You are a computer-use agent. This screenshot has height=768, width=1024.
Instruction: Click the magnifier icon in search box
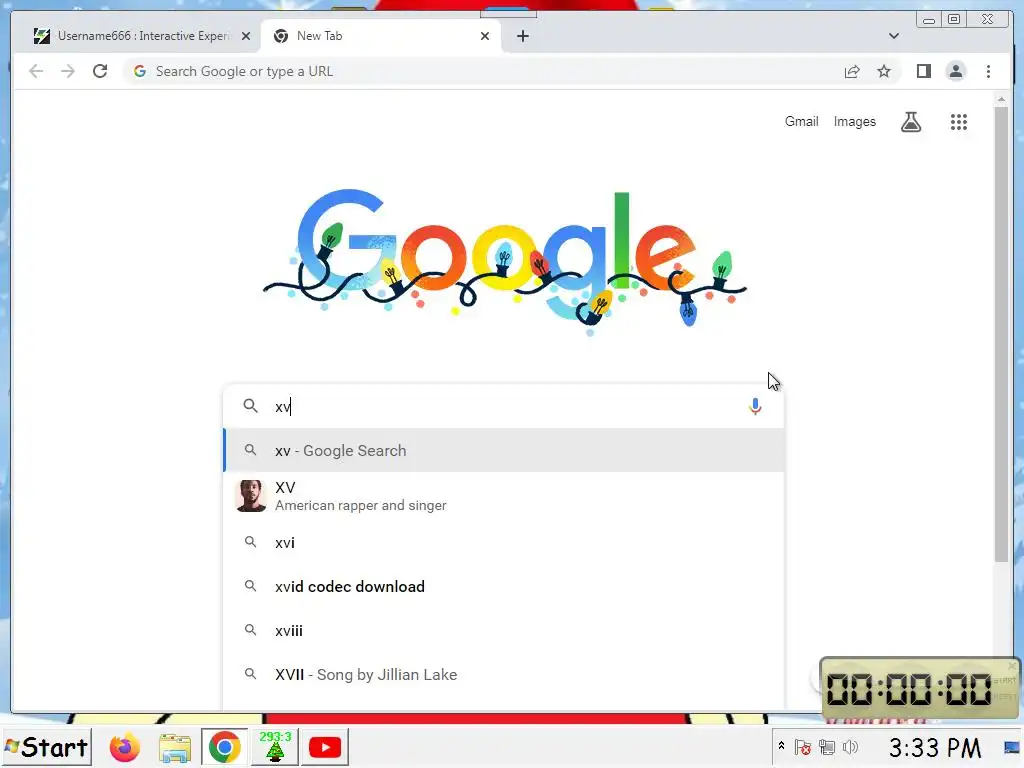pos(250,406)
